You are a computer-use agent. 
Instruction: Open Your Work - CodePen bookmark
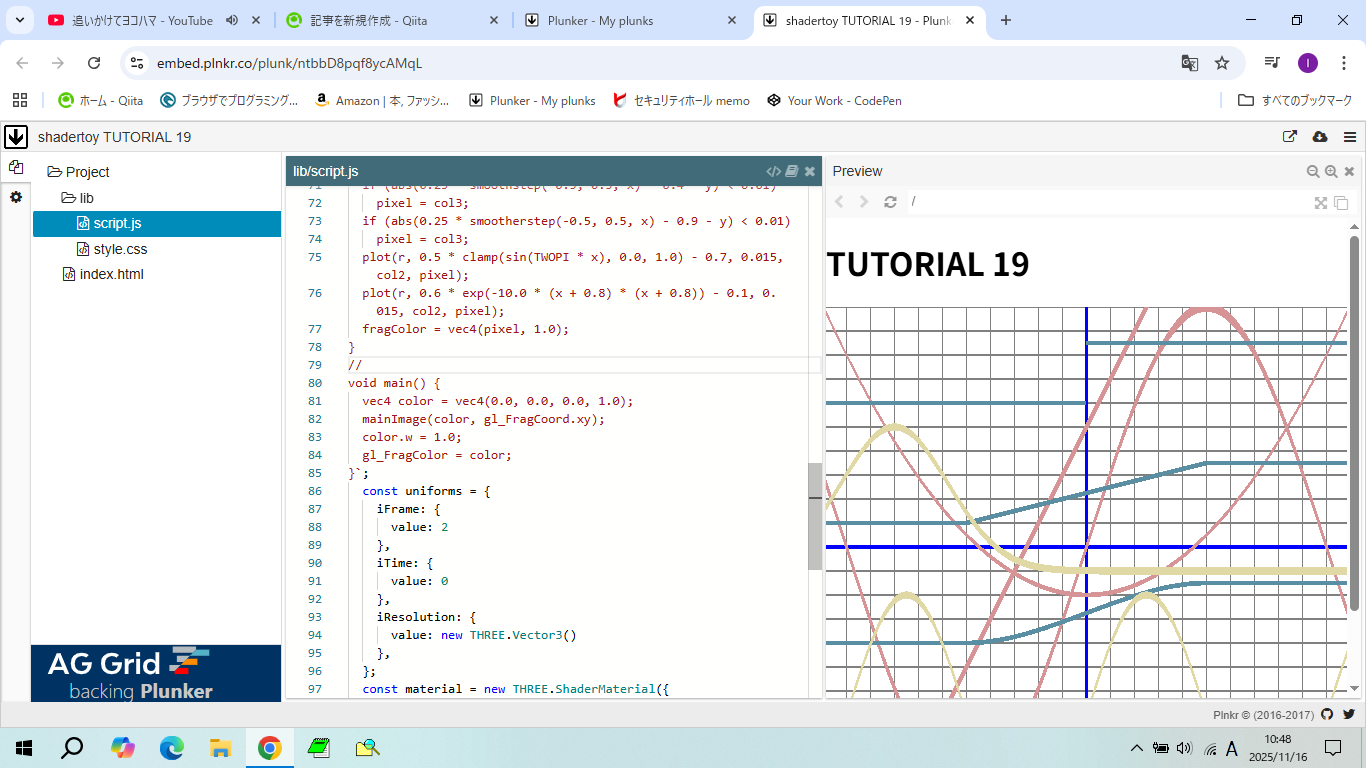tap(834, 100)
